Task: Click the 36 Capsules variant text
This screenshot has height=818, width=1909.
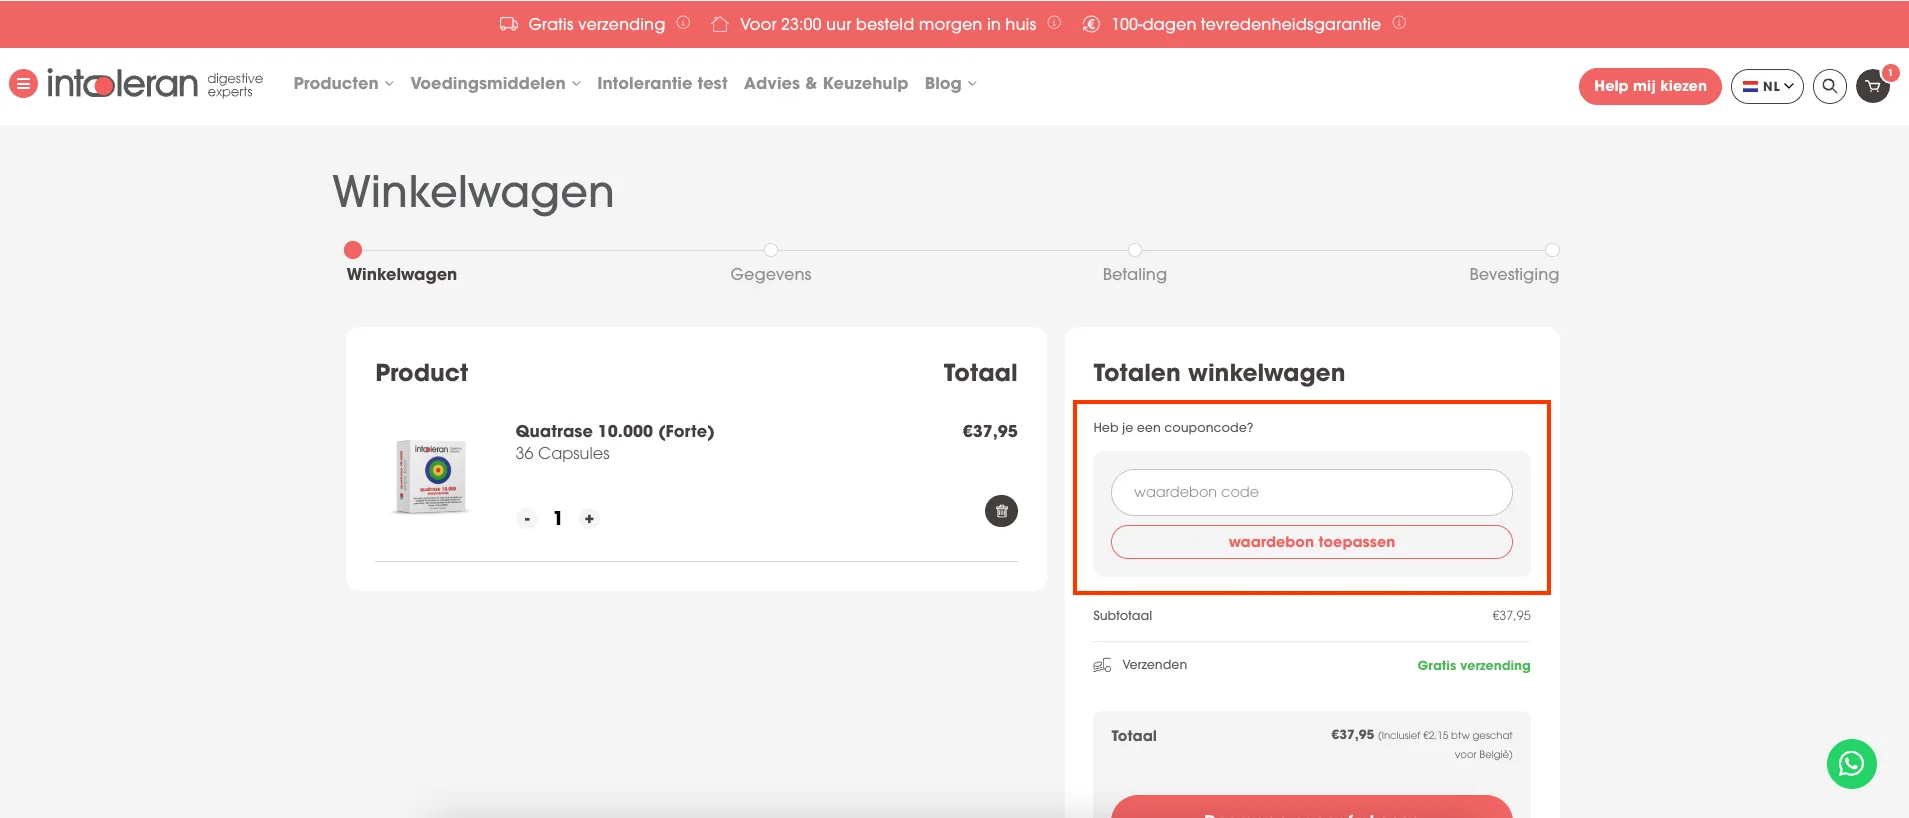Action: [x=562, y=454]
